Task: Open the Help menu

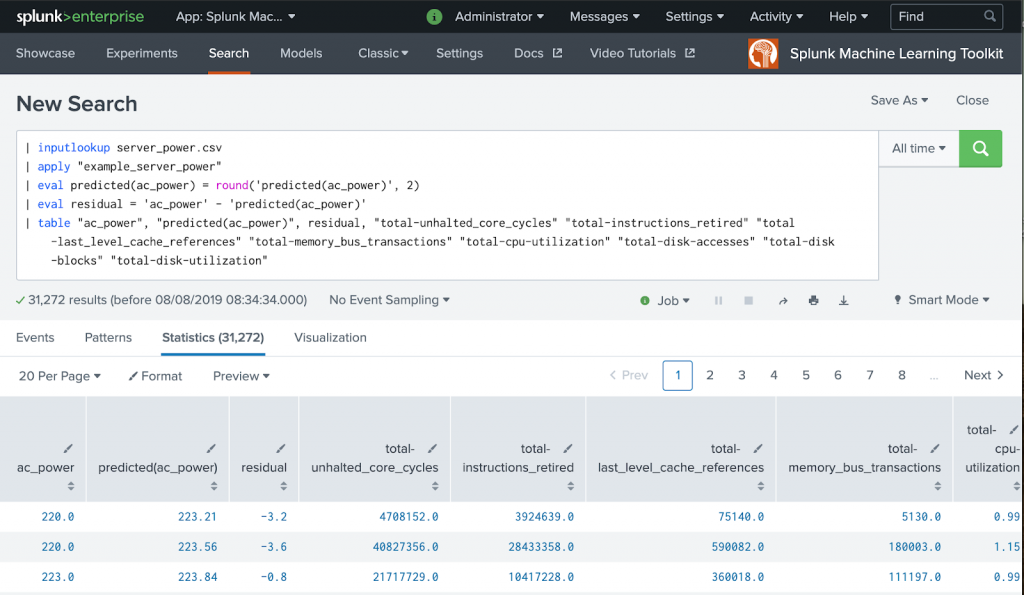Action: click(x=848, y=17)
